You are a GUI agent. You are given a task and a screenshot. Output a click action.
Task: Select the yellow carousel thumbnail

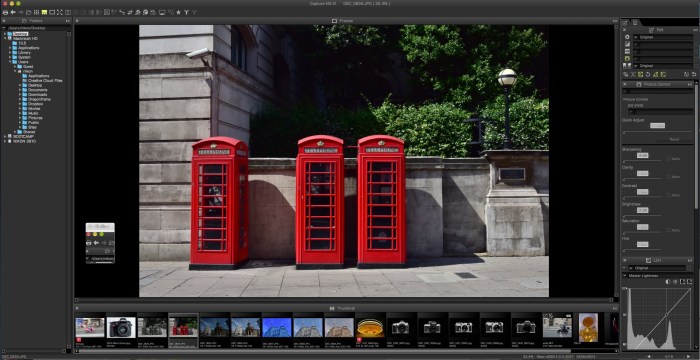pos(370,328)
